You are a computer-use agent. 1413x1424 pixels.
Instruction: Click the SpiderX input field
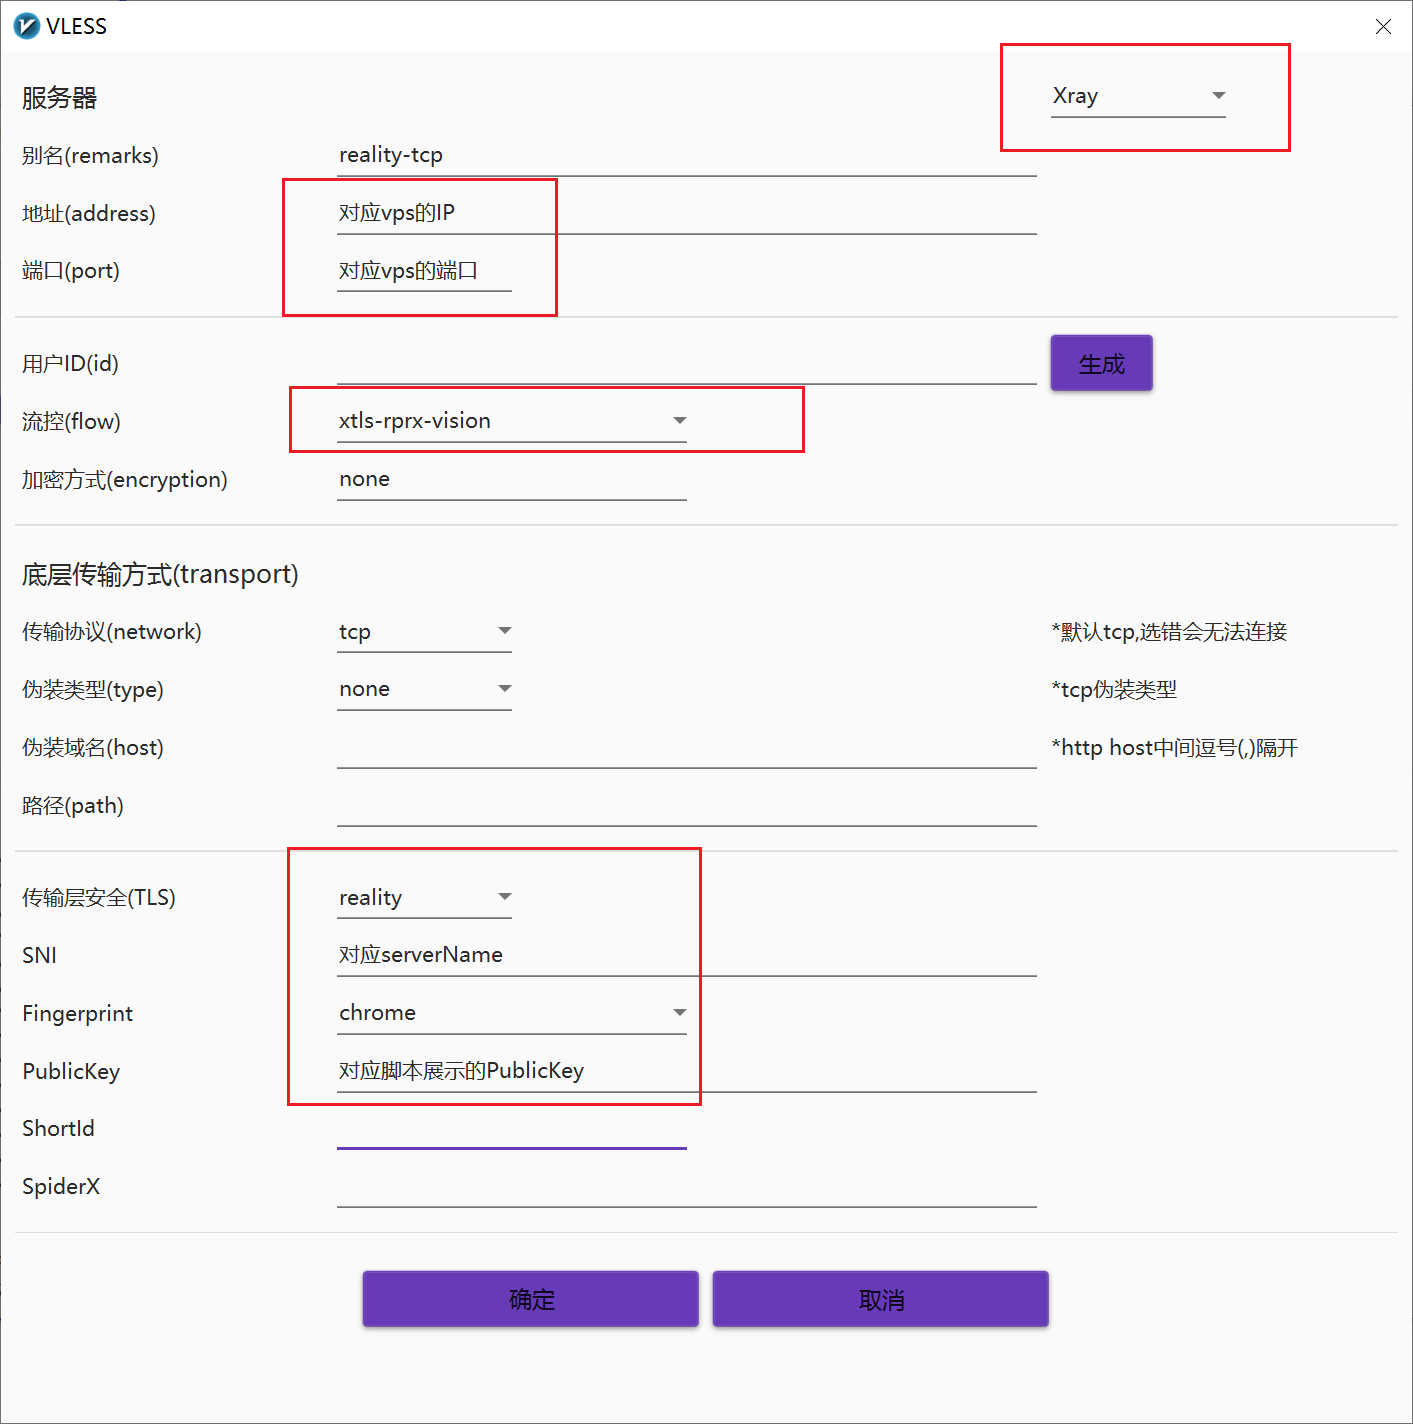686,1187
